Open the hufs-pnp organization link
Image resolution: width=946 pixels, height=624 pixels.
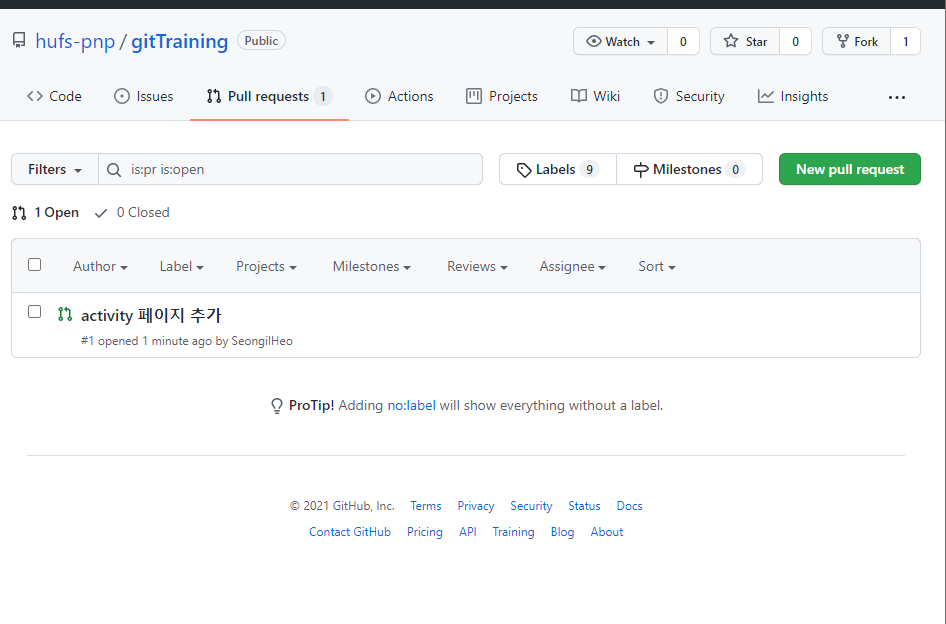[75, 41]
